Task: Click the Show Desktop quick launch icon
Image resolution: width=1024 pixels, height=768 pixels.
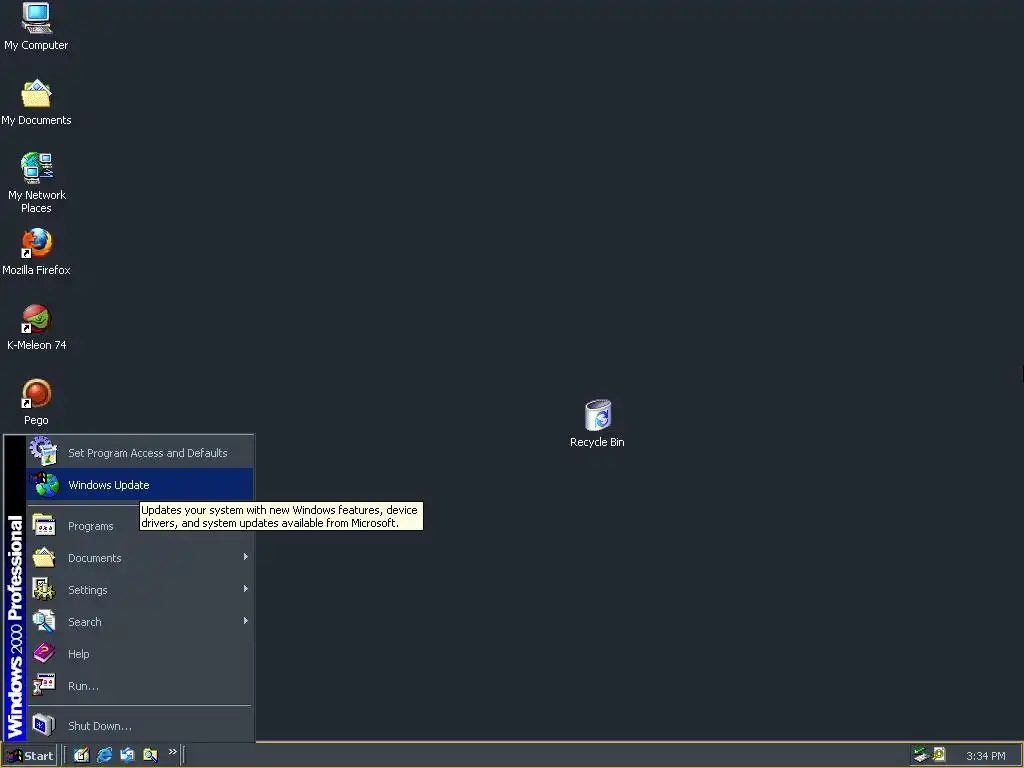Action: click(x=81, y=755)
